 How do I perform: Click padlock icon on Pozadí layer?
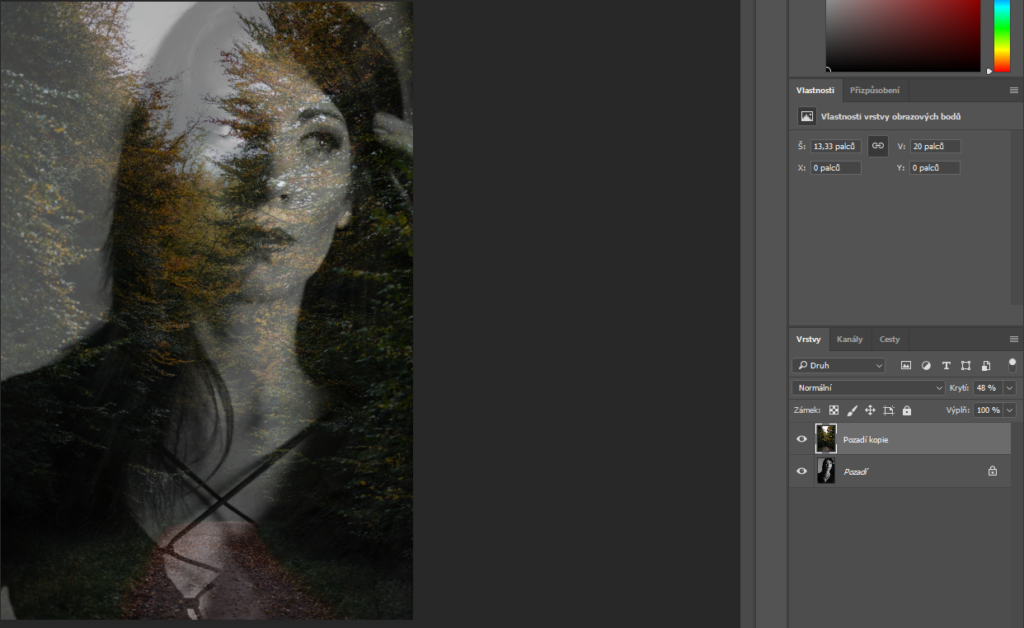tap(993, 471)
